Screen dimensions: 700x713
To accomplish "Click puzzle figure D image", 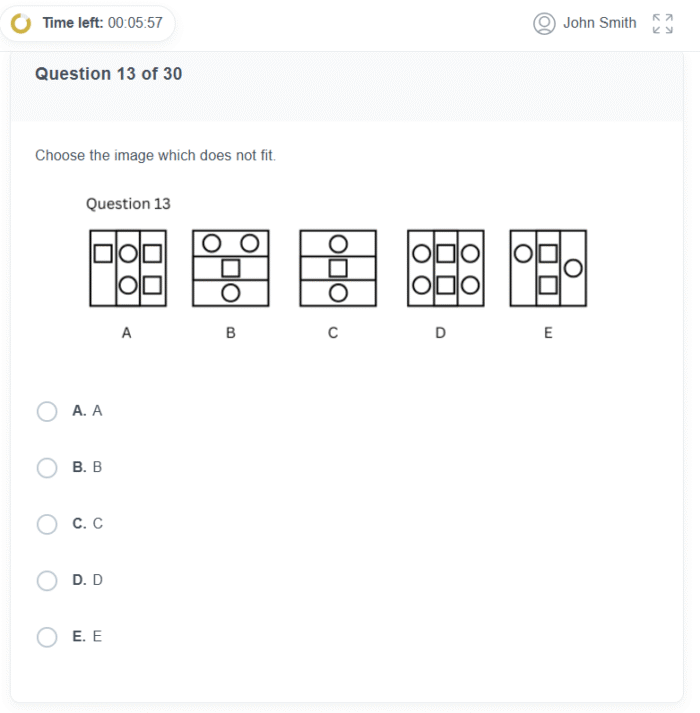I will pyautogui.click(x=445, y=268).
